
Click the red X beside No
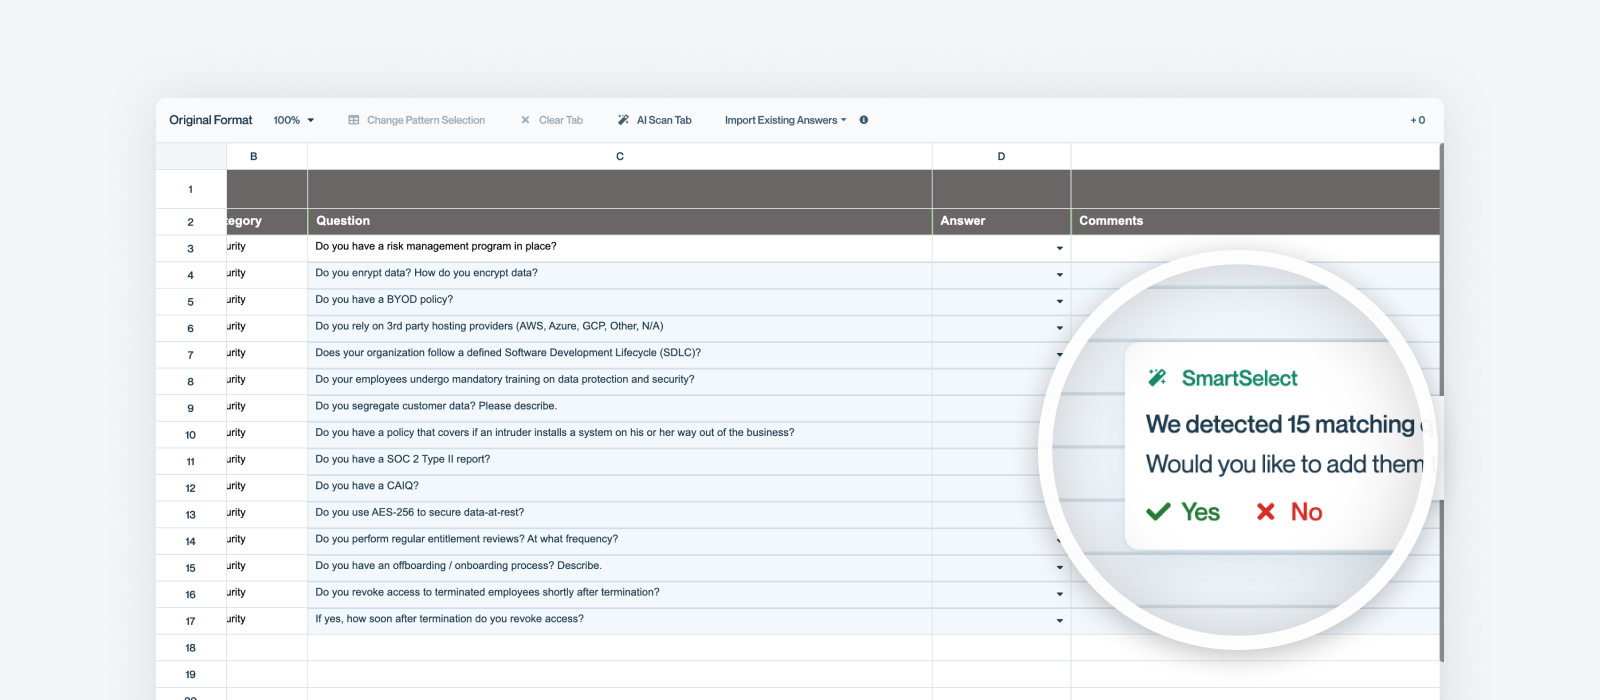click(x=1266, y=512)
